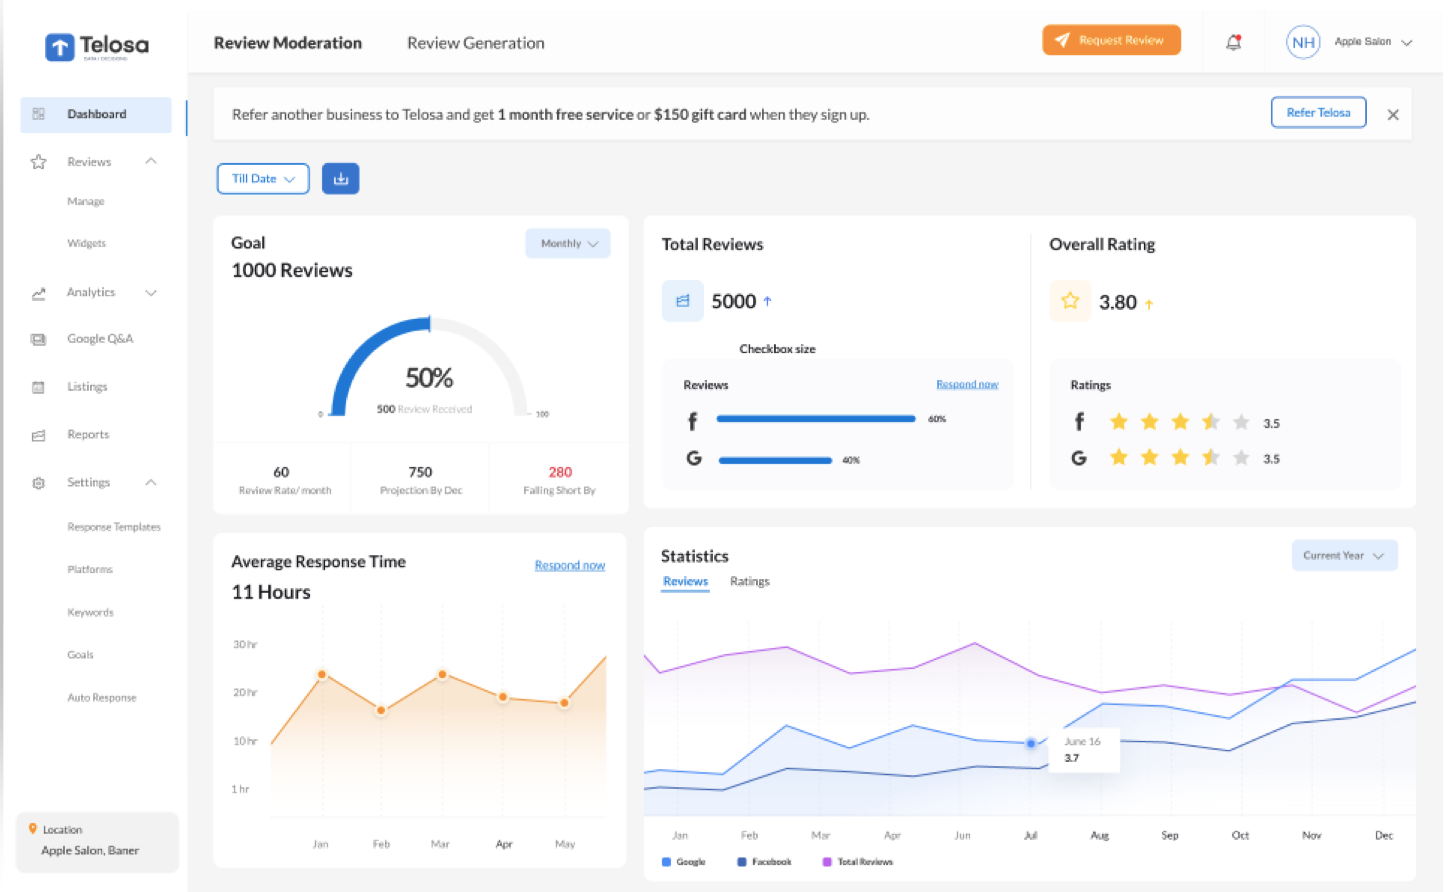The height and width of the screenshot is (892, 1448).
Task: Click the Telosa logo
Action: click(97, 46)
